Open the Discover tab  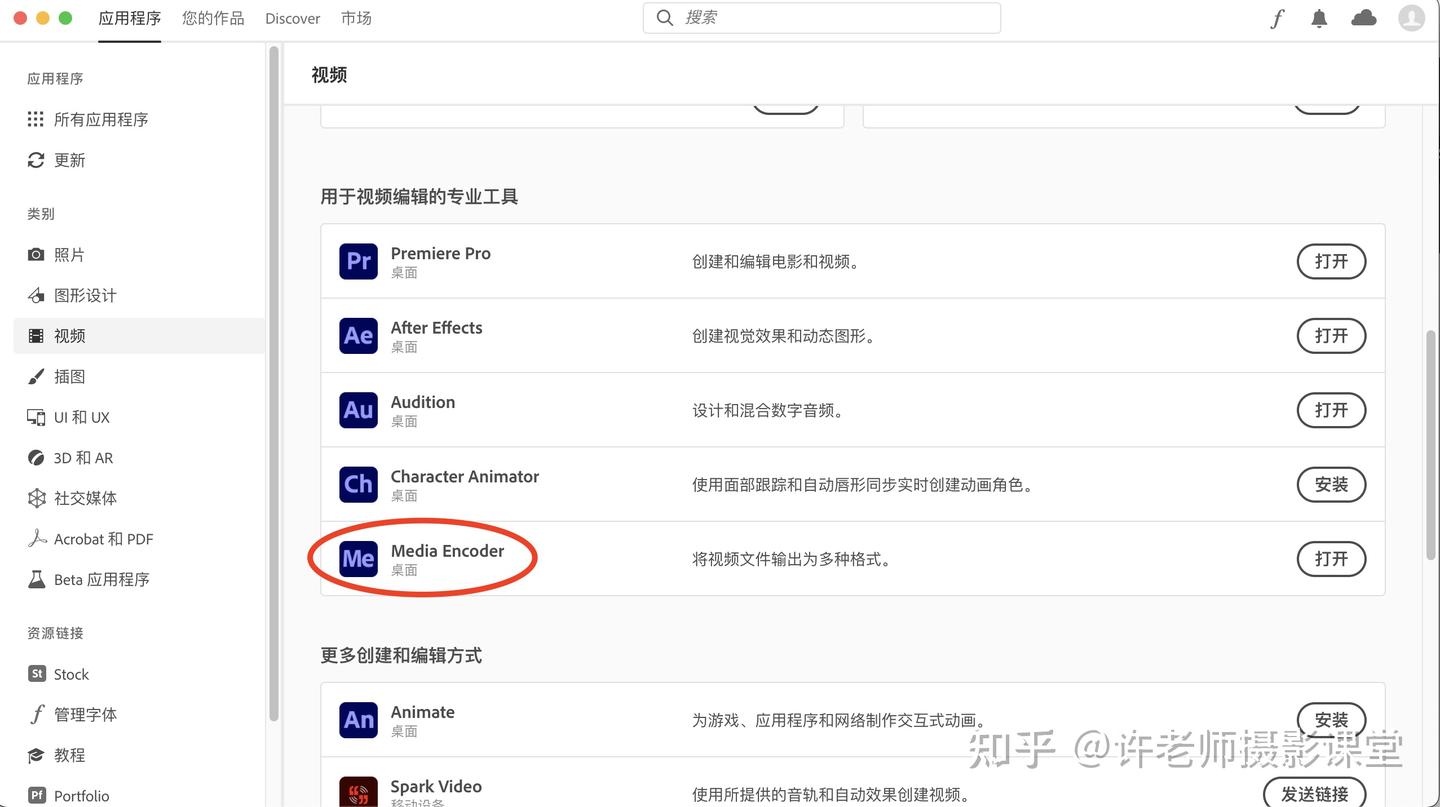[x=292, y=18]
